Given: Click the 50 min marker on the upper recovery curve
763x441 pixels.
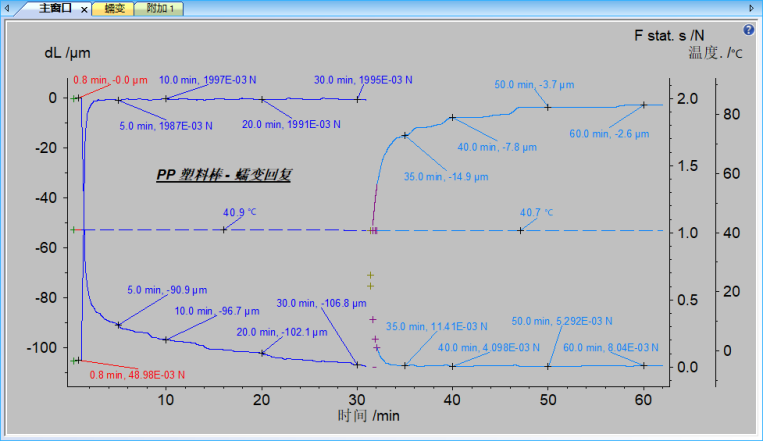Looking at the screenshot, I should coord(547,107).
